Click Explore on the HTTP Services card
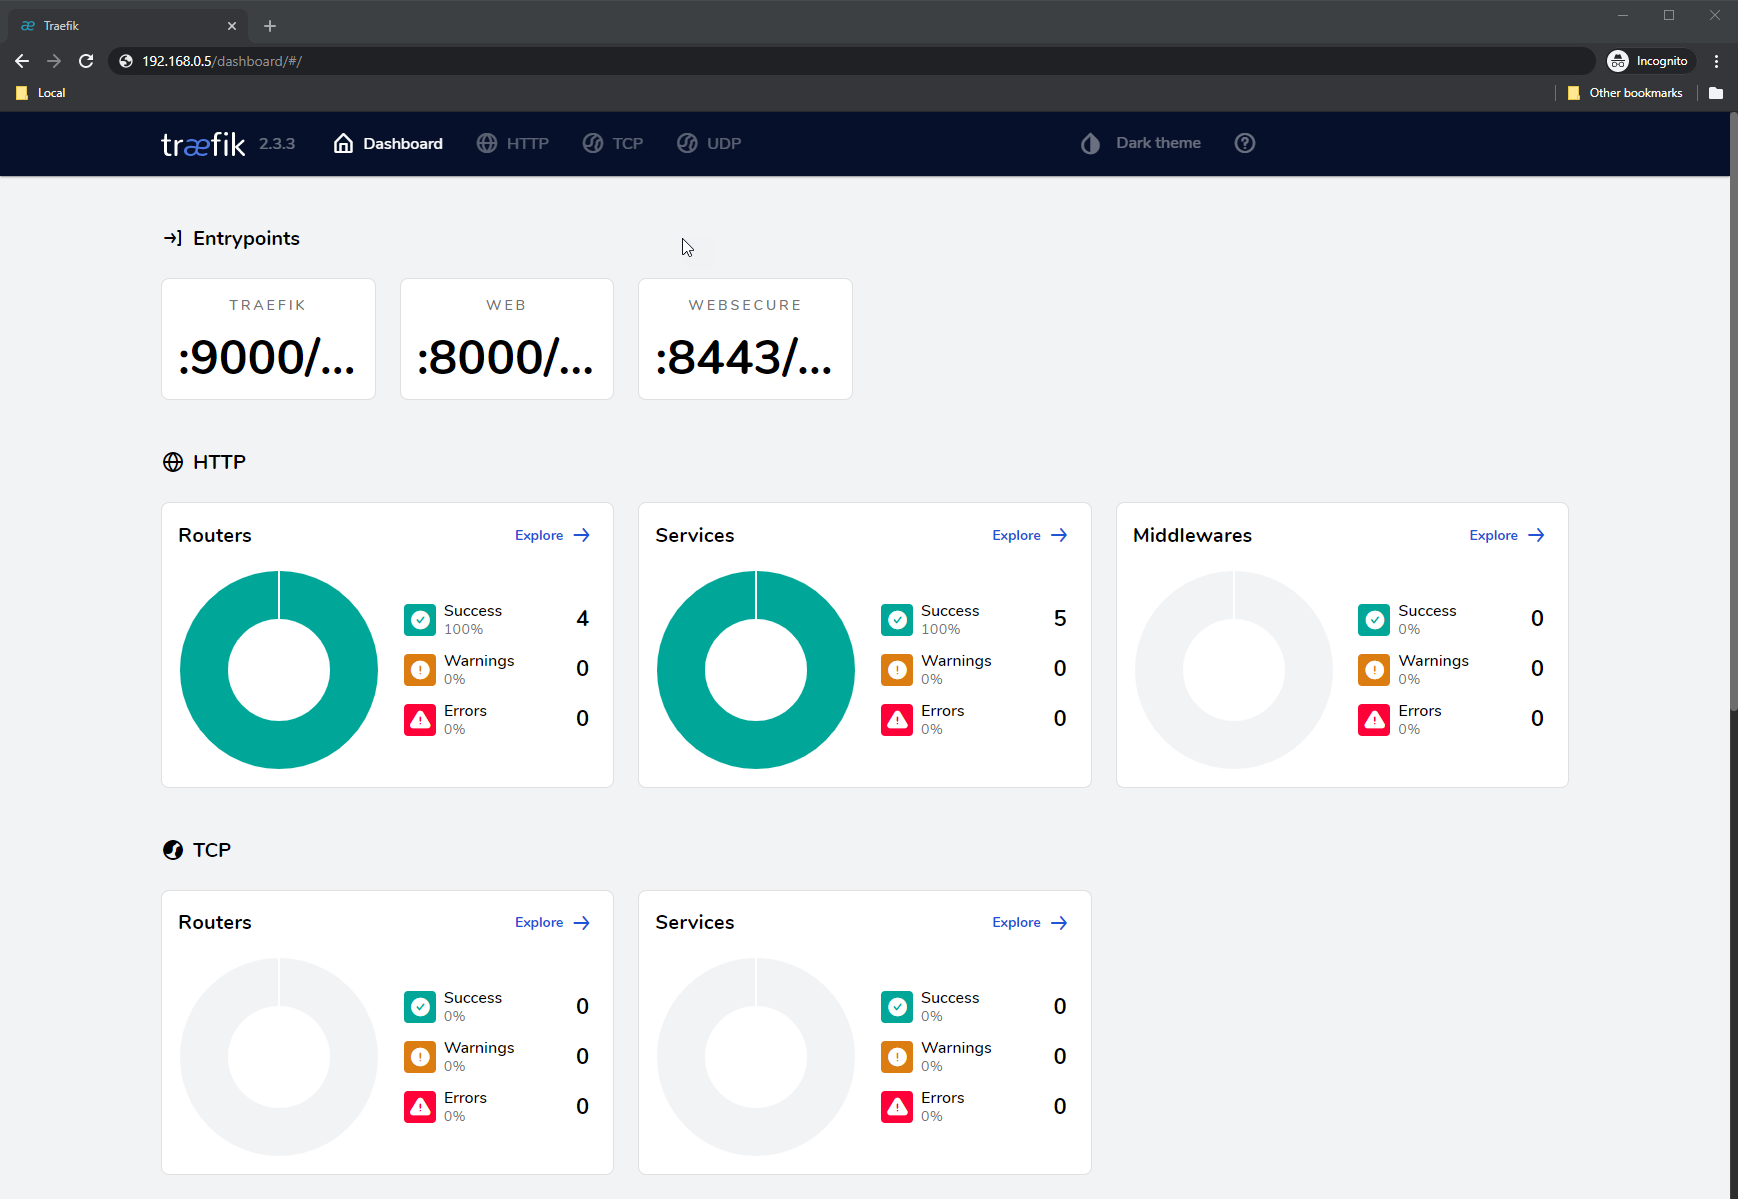Viewport: 1738px width, 1199px height. pos(1028,535)
